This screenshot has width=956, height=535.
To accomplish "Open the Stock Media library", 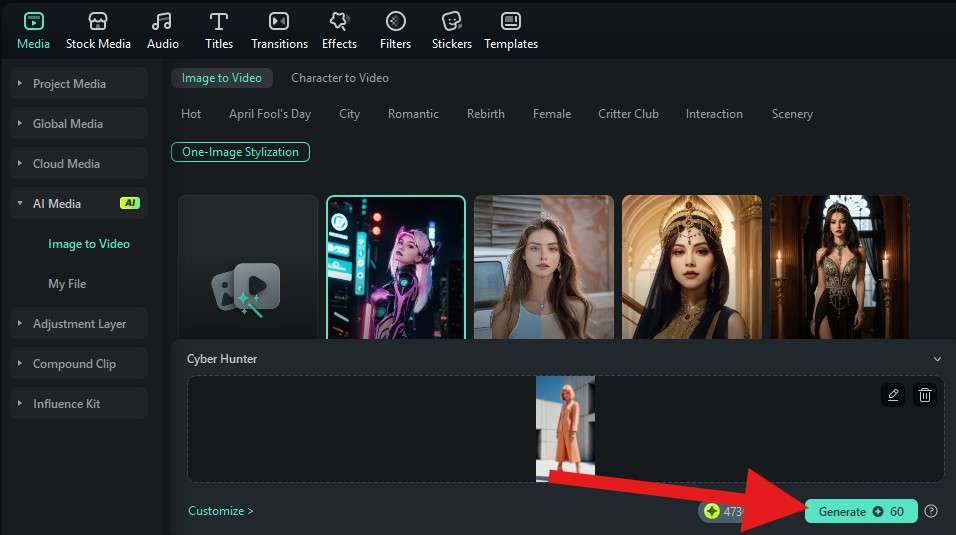I will pos(98,31).
